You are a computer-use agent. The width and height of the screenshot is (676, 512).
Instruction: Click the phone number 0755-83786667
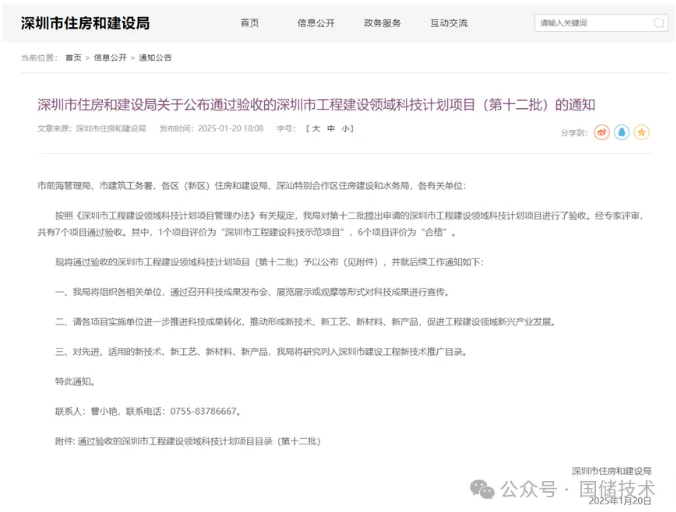203,411
